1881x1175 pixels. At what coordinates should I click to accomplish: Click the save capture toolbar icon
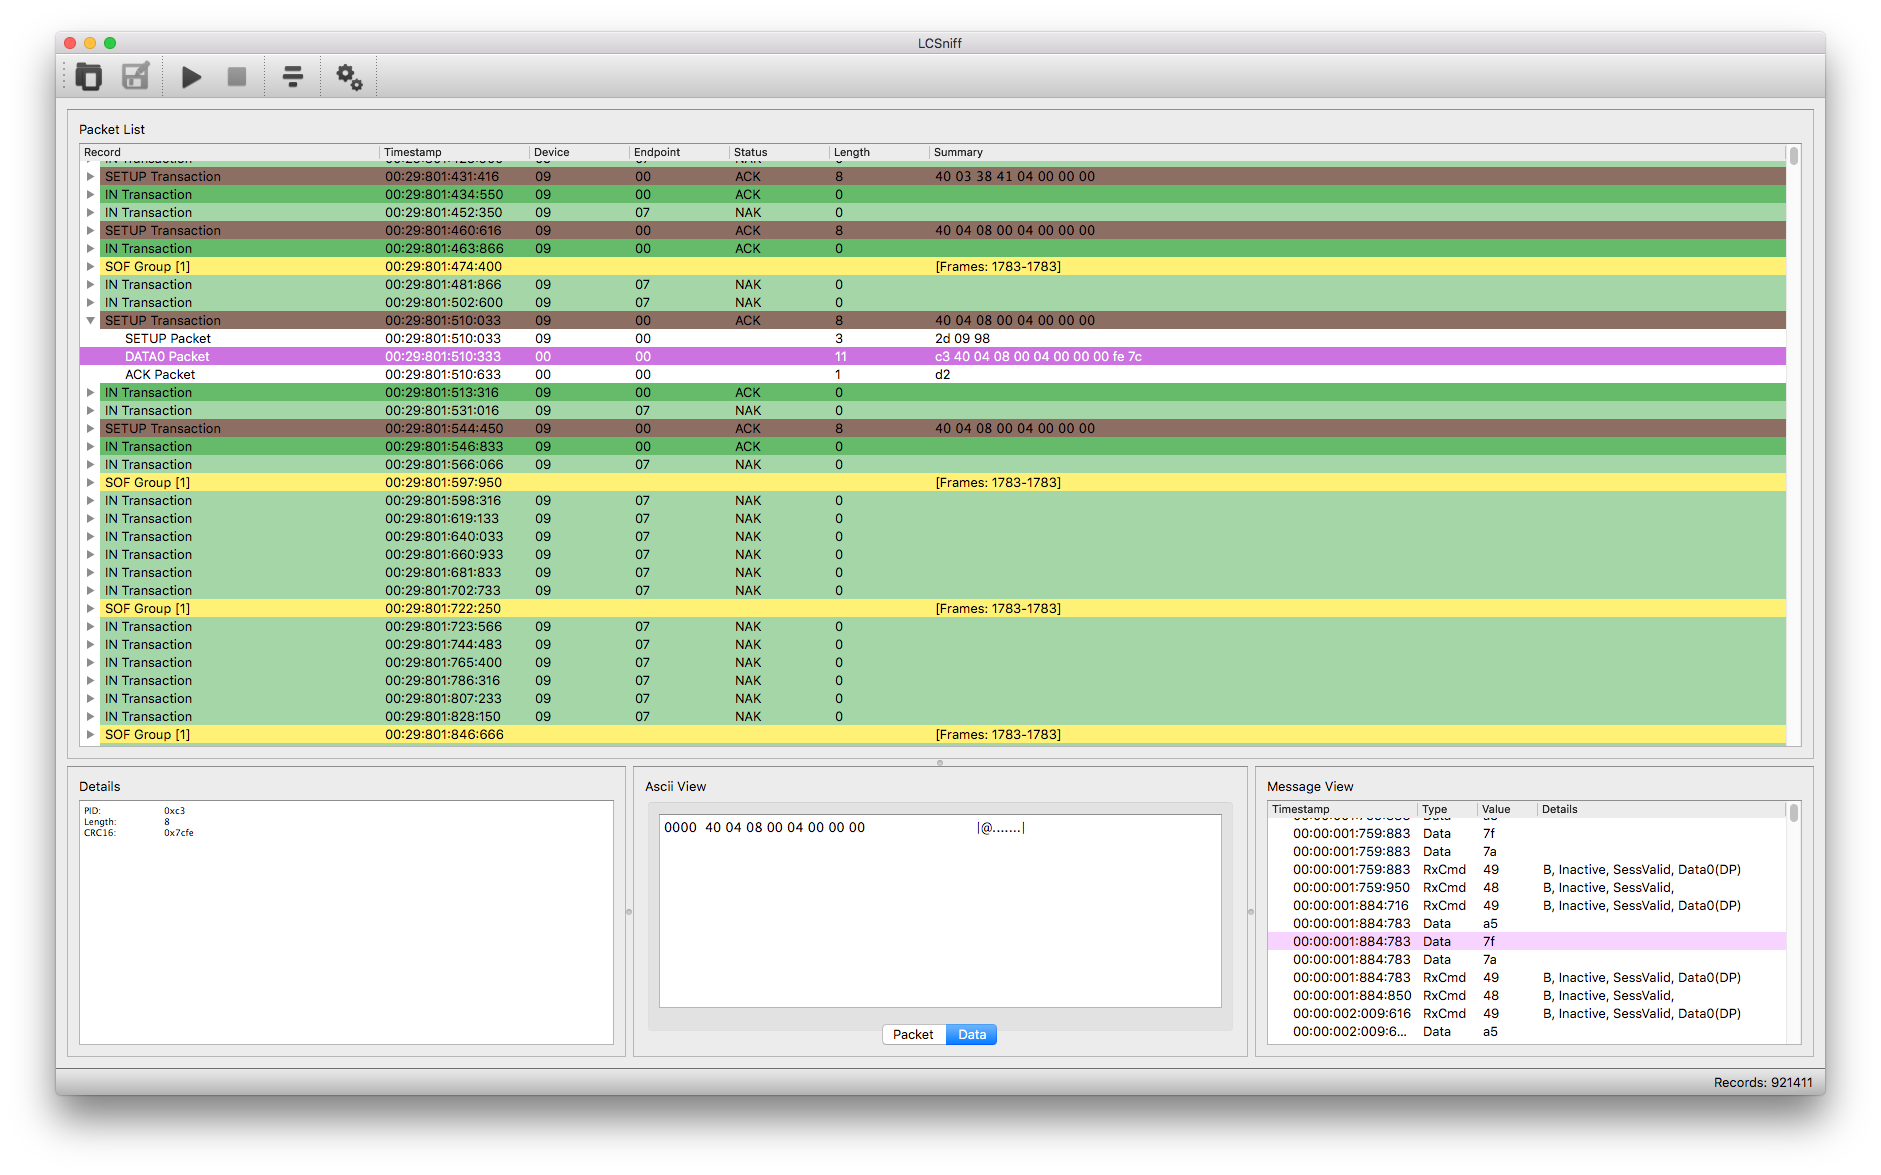coord(135,76)
